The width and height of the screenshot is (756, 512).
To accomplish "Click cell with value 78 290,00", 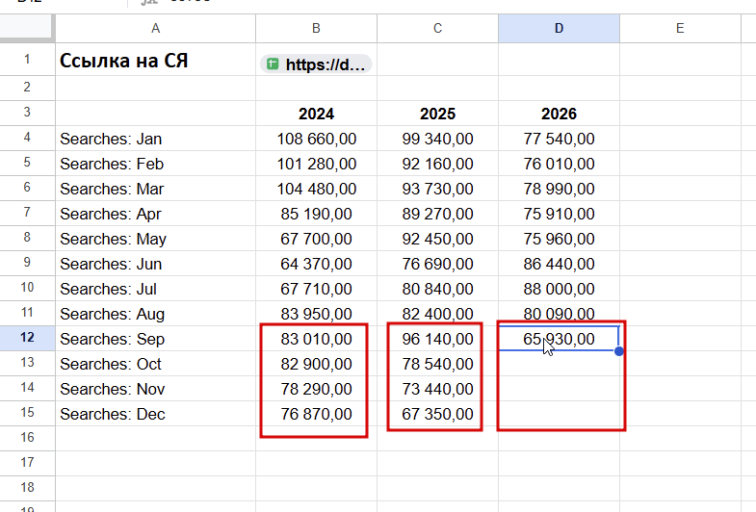I will (316, 389).
